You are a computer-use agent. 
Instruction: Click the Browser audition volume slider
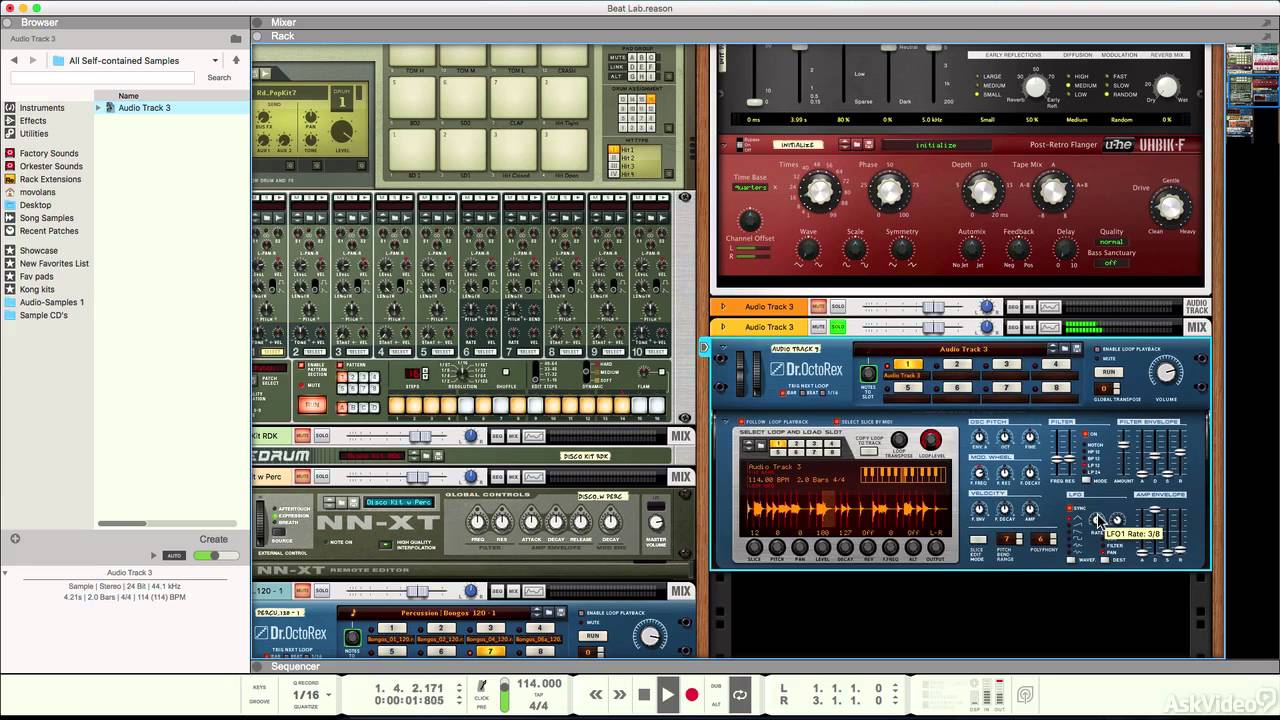point(216,555)
